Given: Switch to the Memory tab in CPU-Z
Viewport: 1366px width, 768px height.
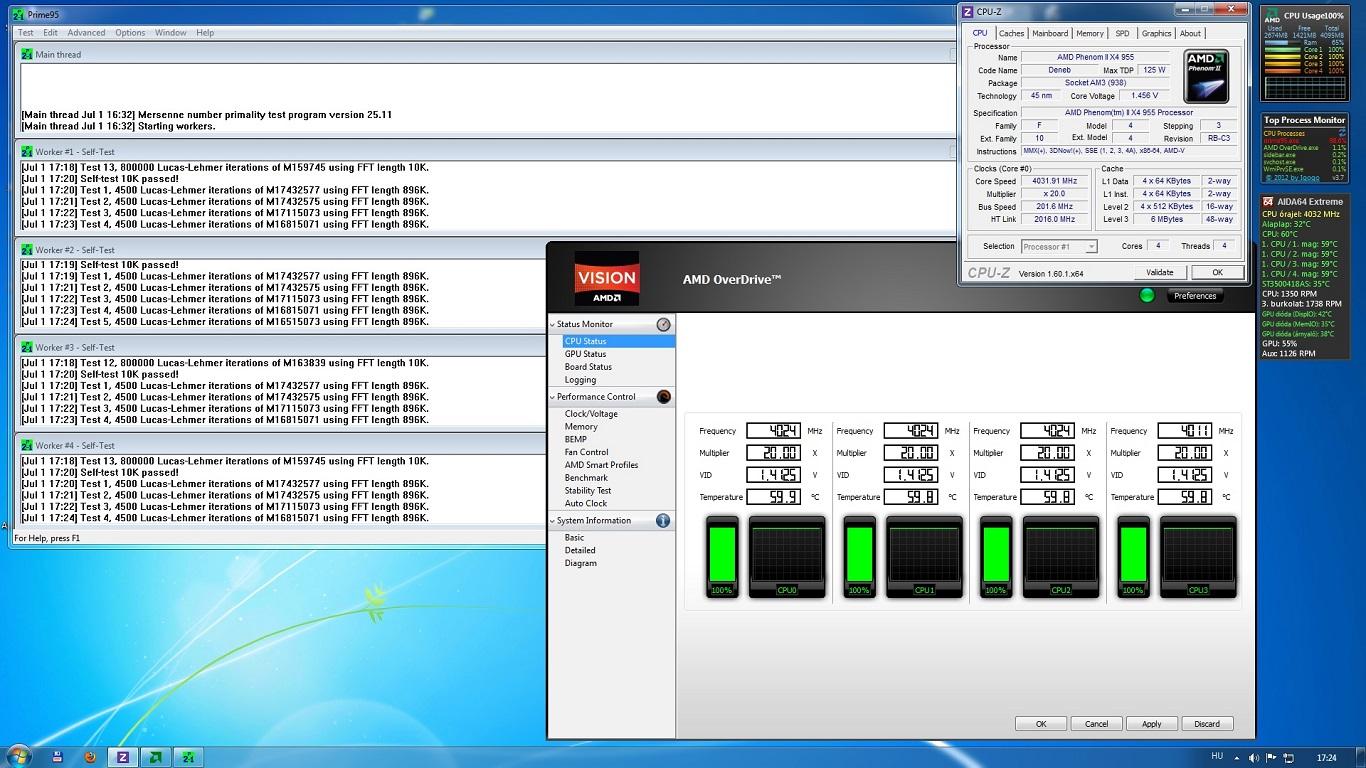Looking at the screenshot, I should (1090, 33).
